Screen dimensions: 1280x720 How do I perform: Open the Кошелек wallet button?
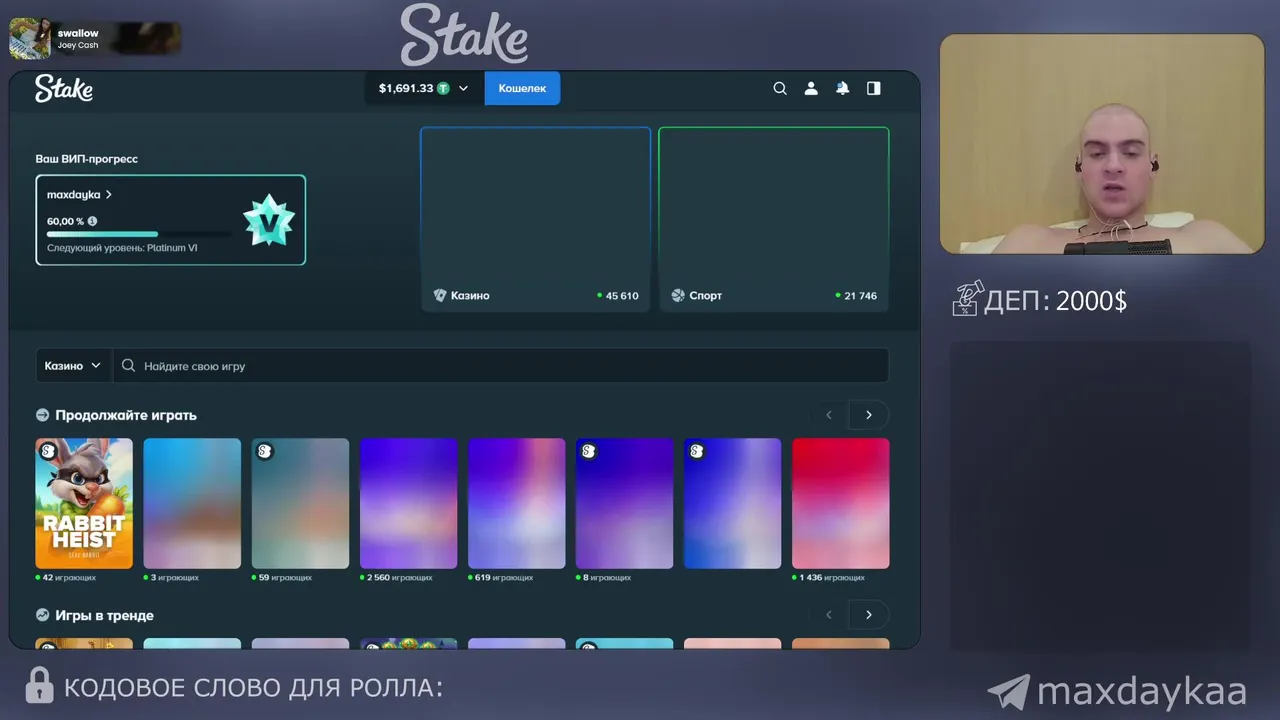point(522,88)
